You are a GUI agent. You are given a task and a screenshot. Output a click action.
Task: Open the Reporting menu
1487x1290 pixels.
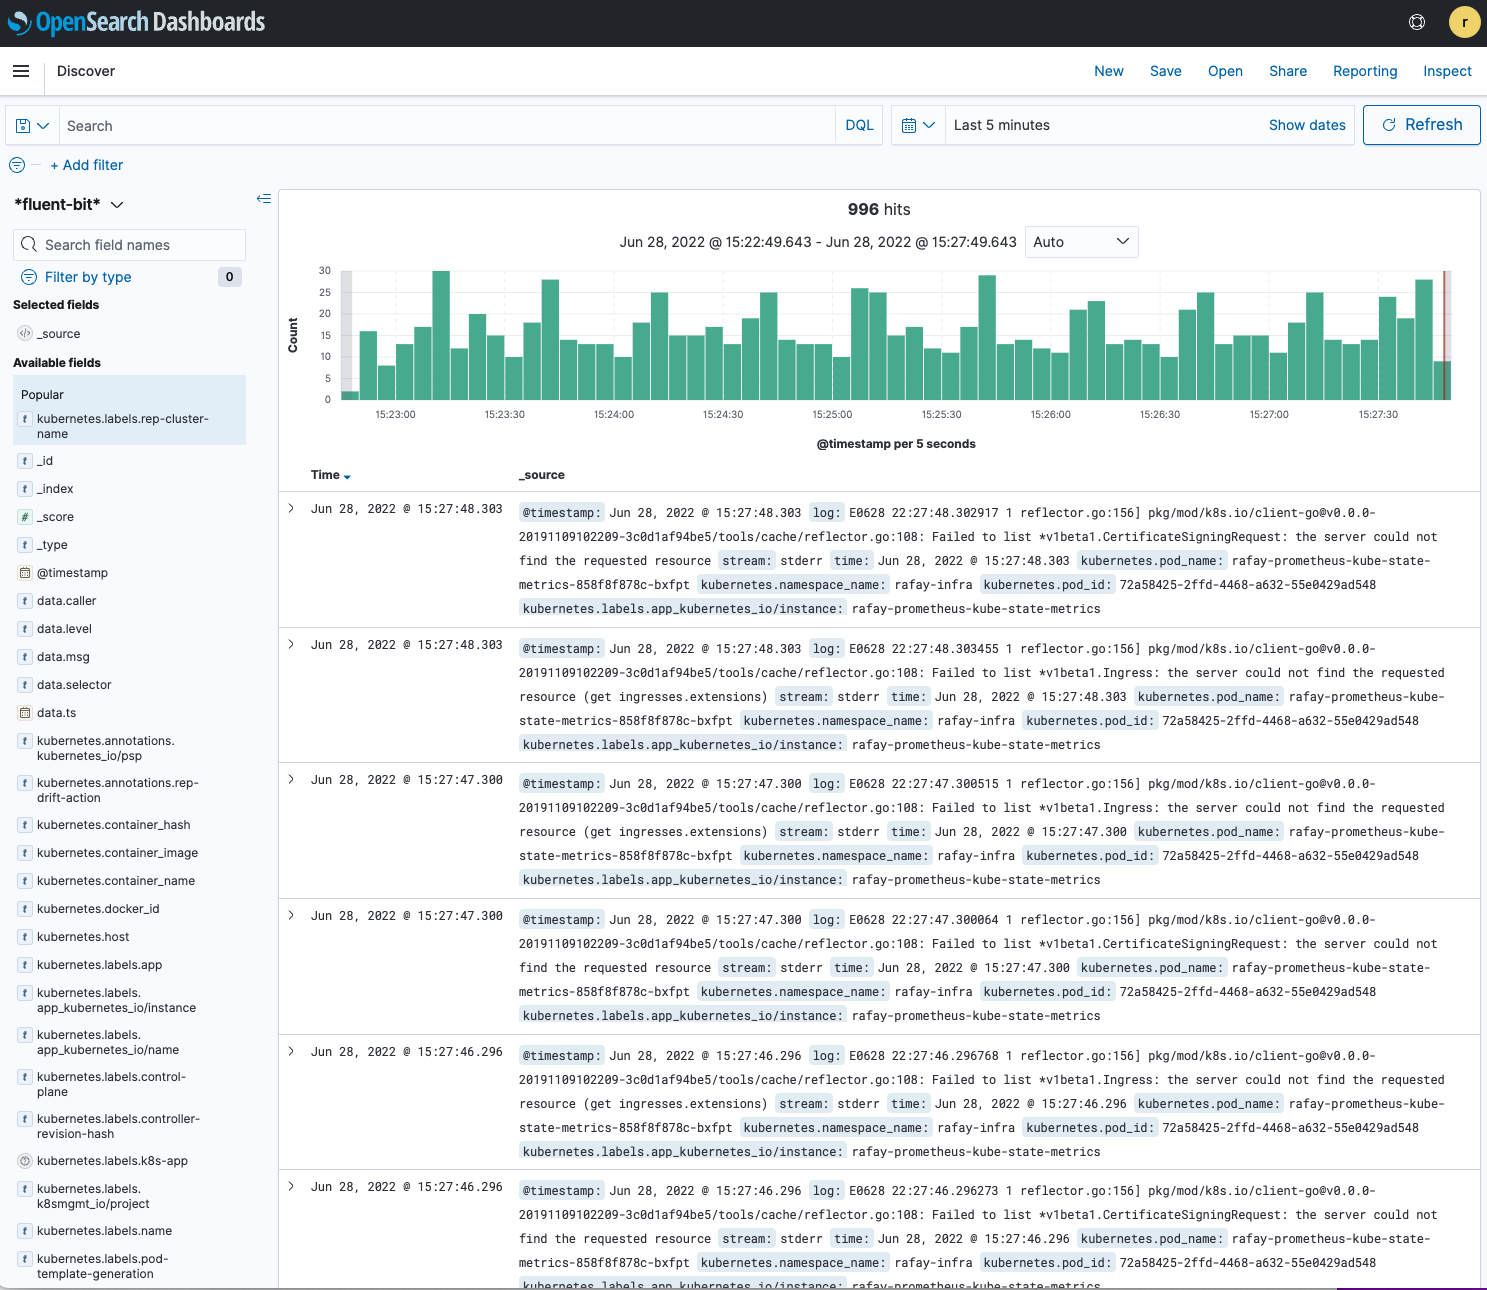(x=1365, y=71)
